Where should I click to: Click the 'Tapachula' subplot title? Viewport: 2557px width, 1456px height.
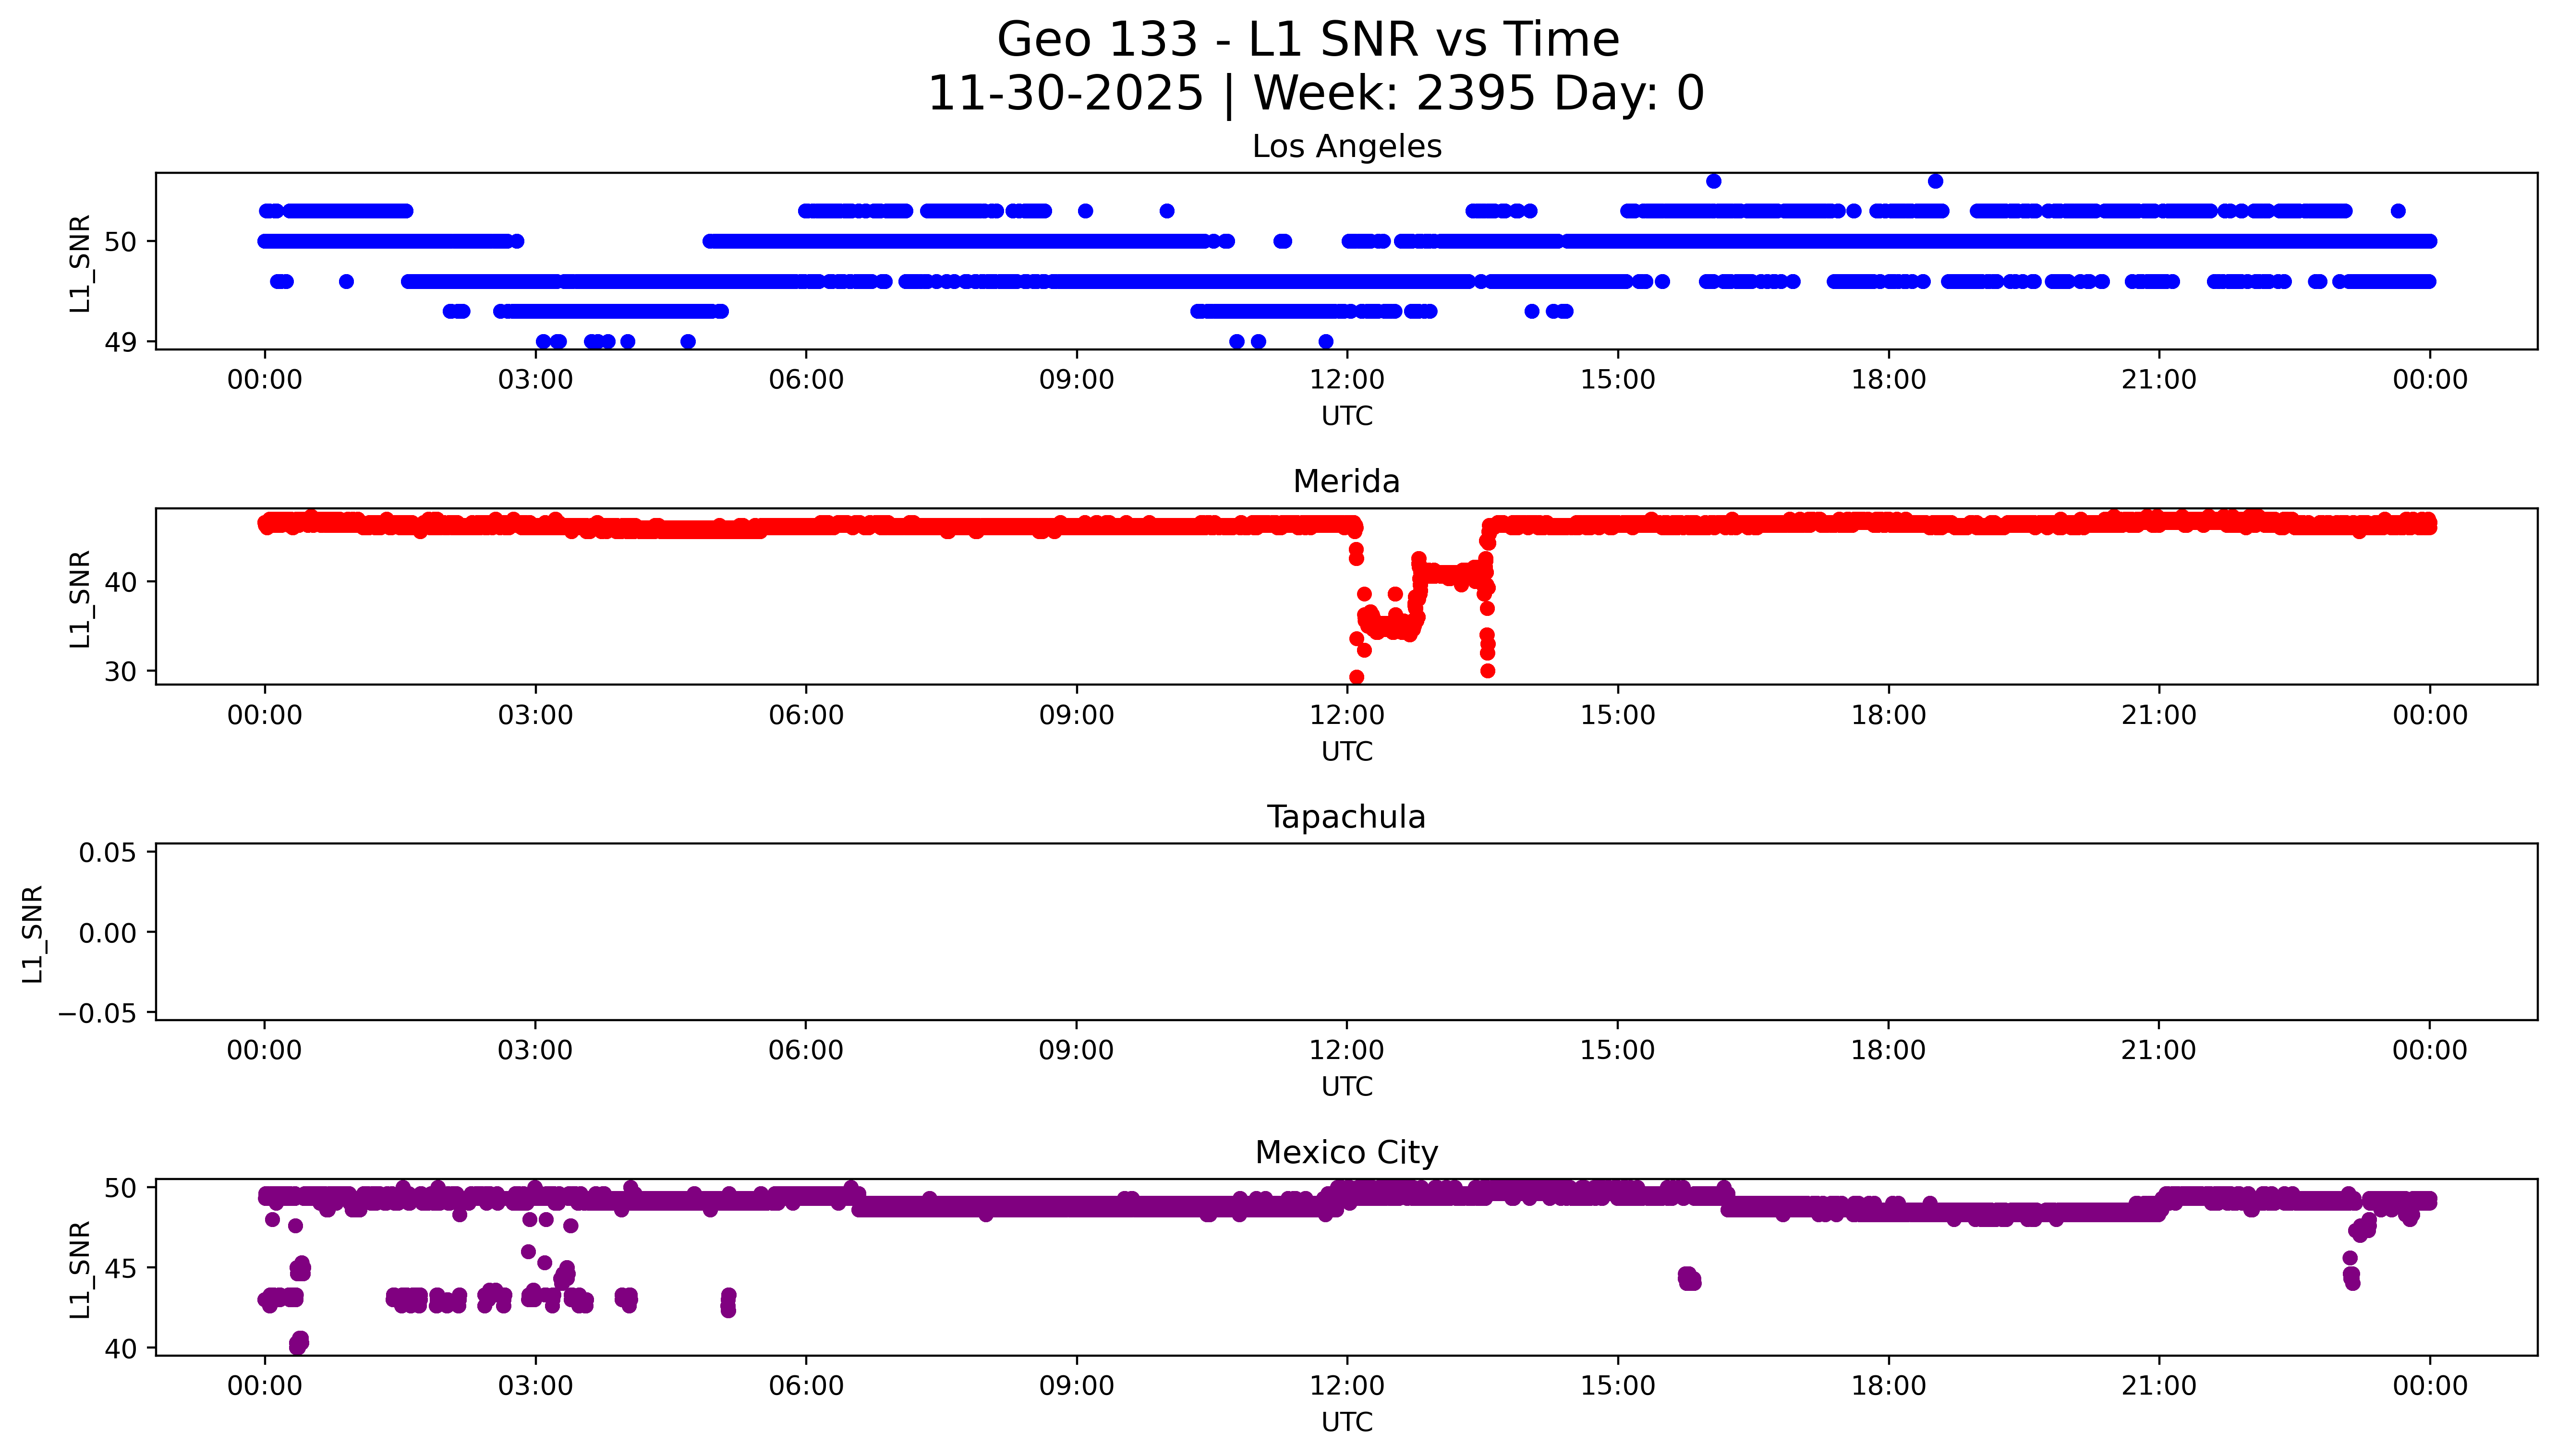pyautogui.click(x=1346, y=817)
